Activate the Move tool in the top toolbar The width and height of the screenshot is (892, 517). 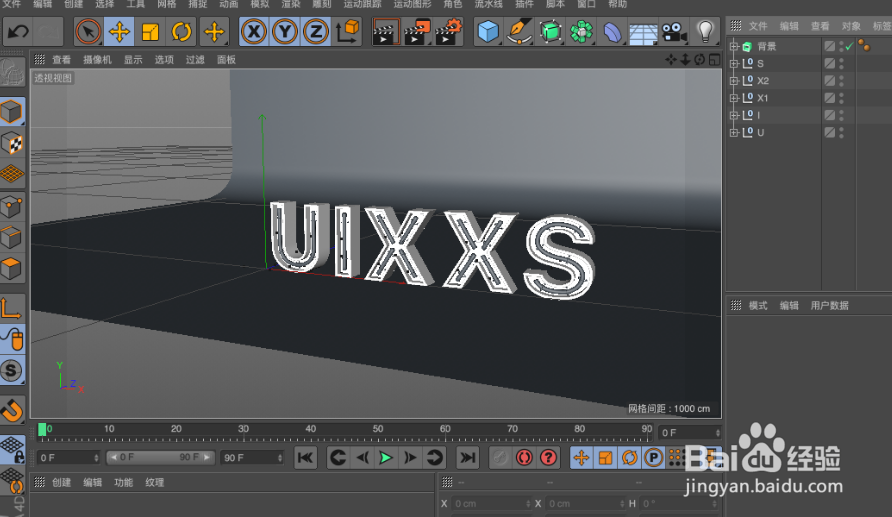coord(119,32)
